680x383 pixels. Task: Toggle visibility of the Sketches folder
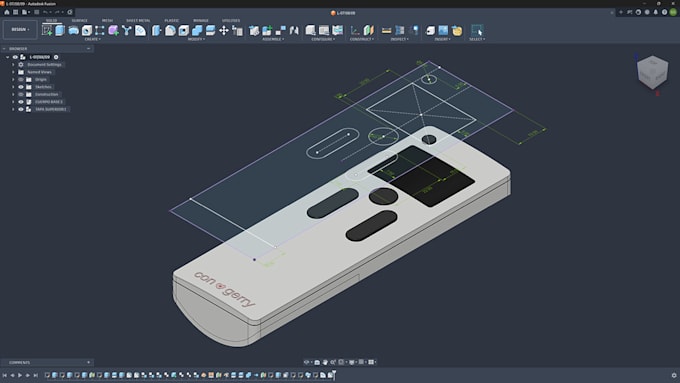coord(21,87)
